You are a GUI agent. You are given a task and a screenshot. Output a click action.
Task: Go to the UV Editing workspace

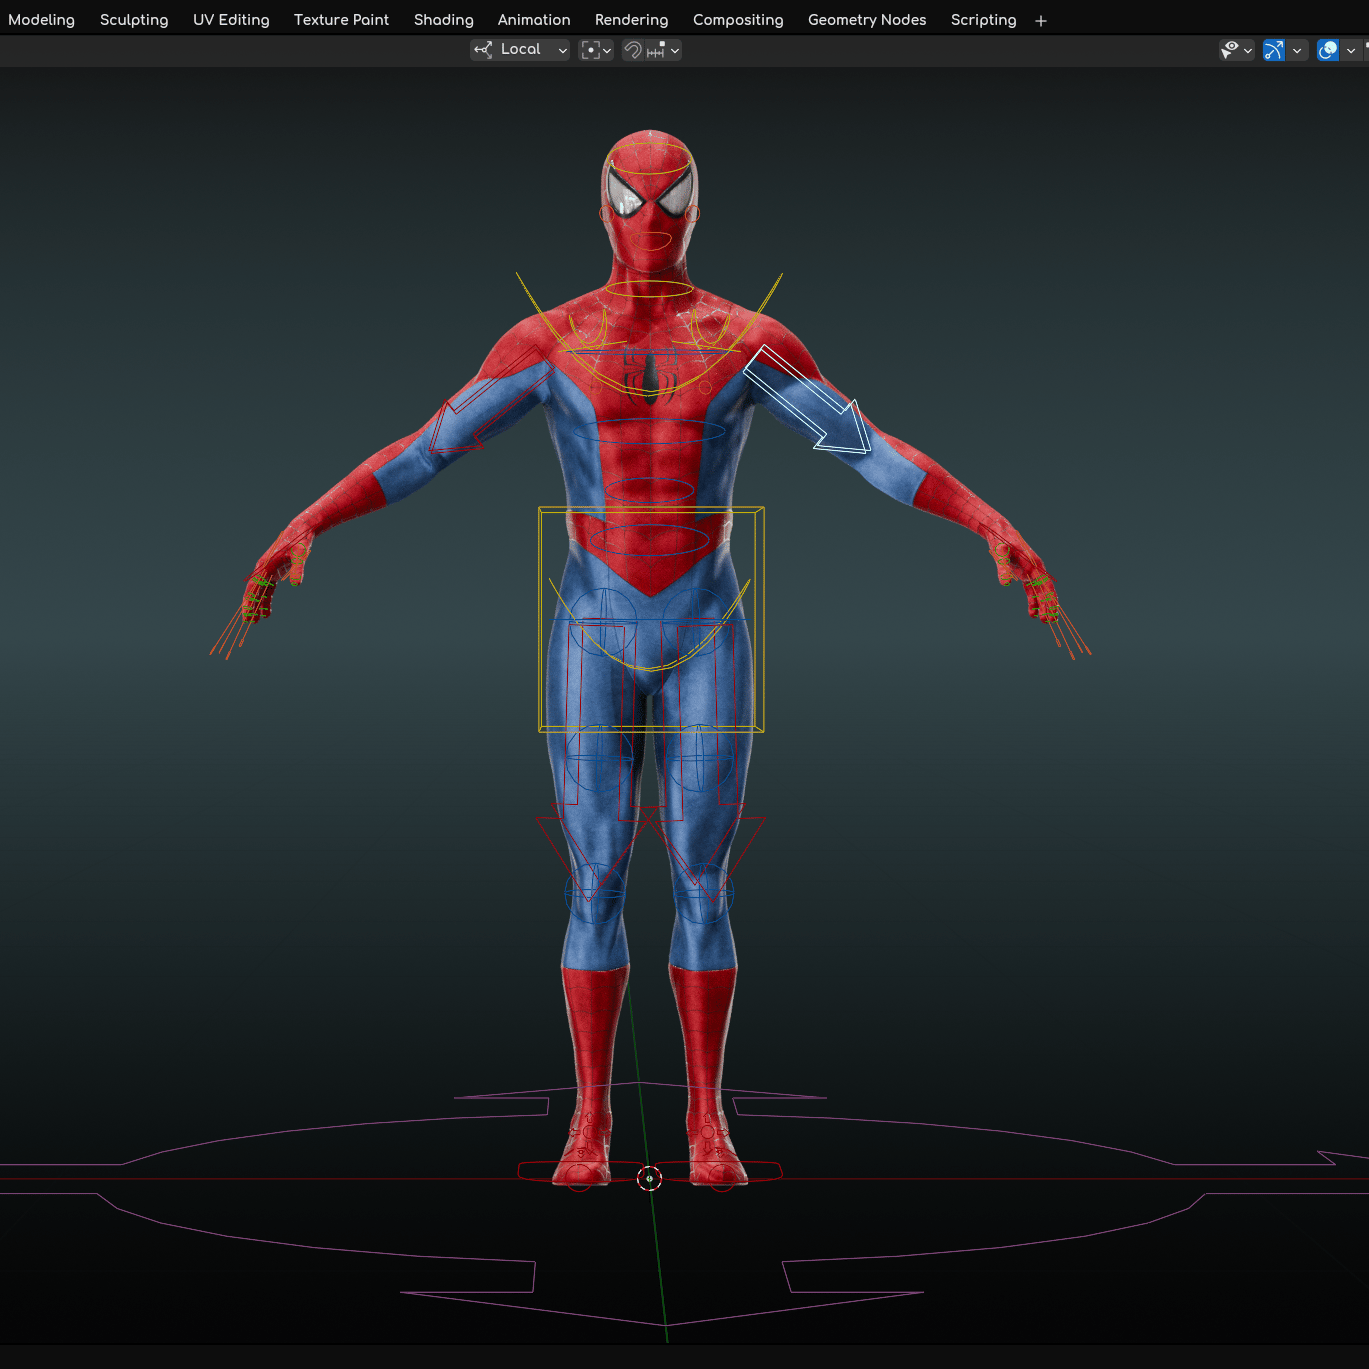[x=231, y=20]
